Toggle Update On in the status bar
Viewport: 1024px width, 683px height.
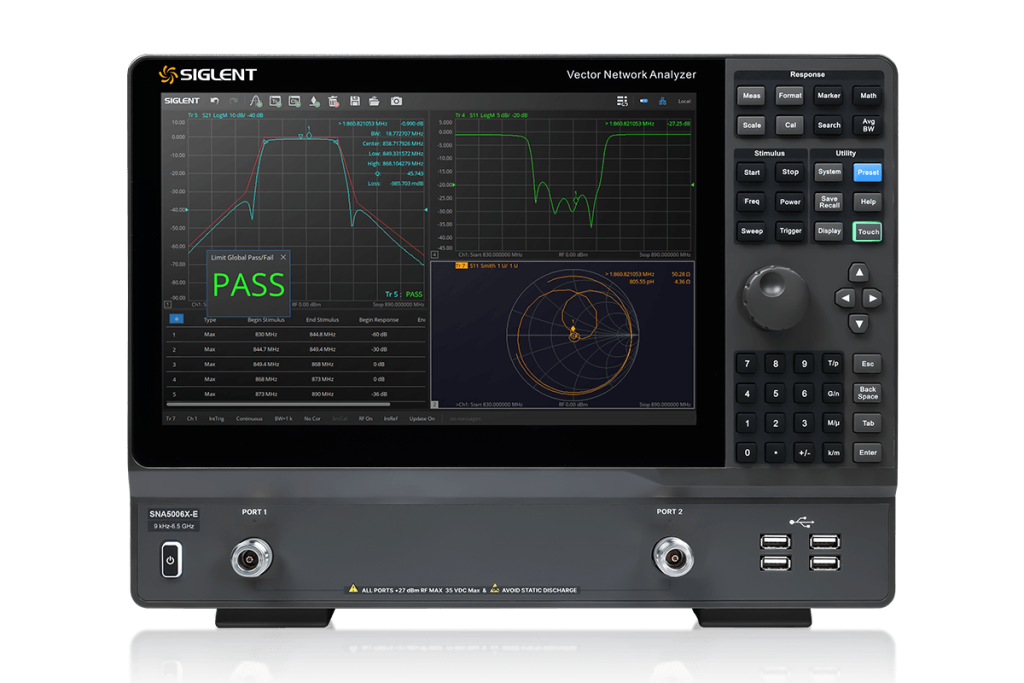coord(422,418)
